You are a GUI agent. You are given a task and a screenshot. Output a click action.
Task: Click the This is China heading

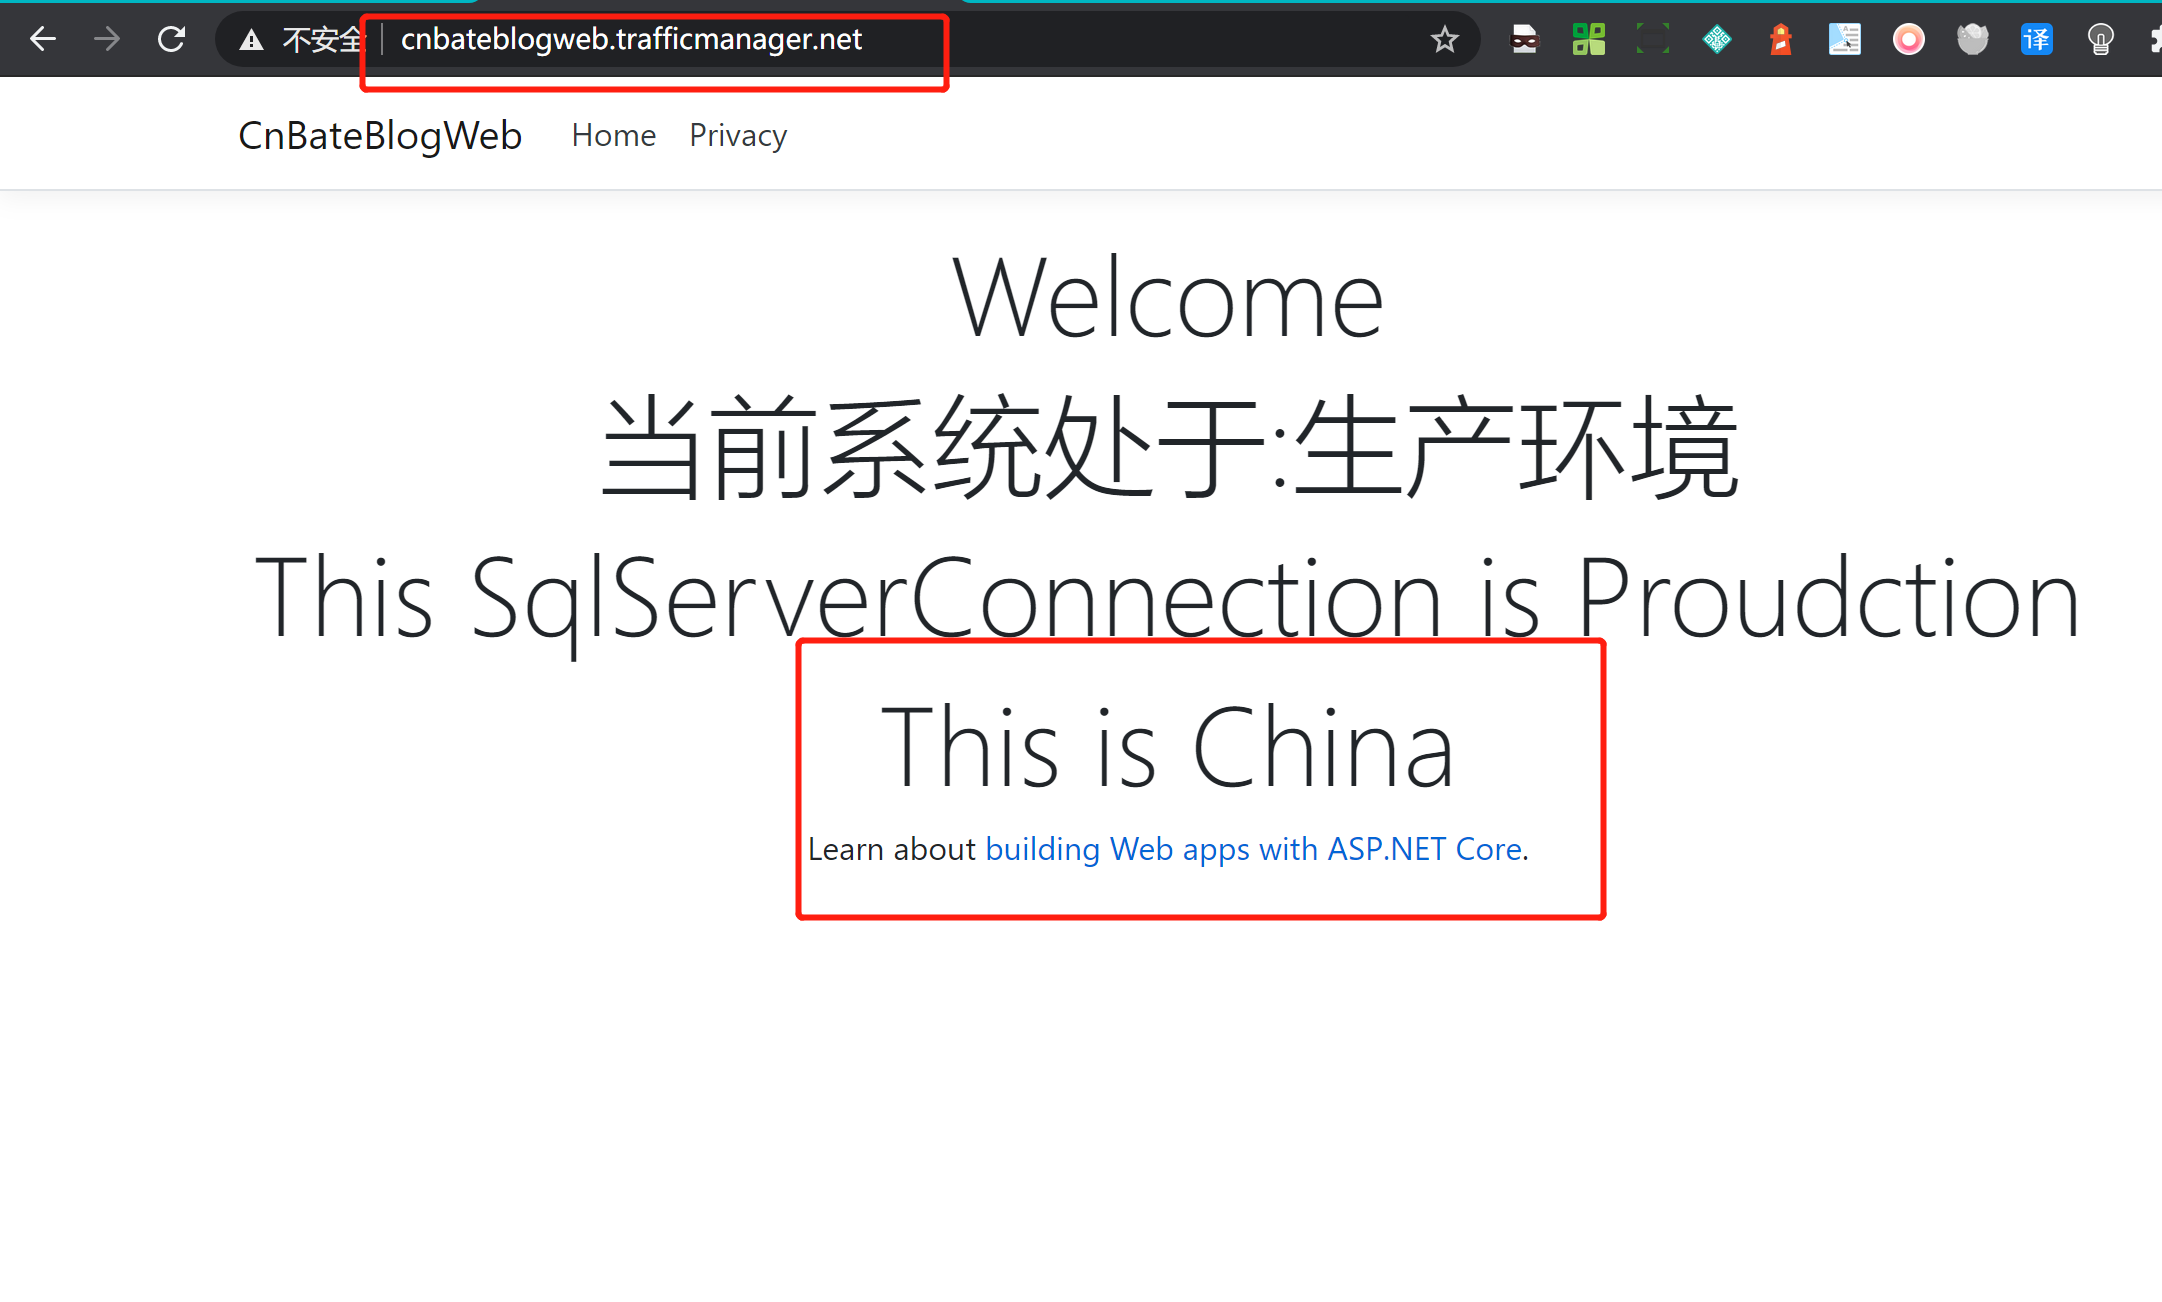(x=1168, y=747)
